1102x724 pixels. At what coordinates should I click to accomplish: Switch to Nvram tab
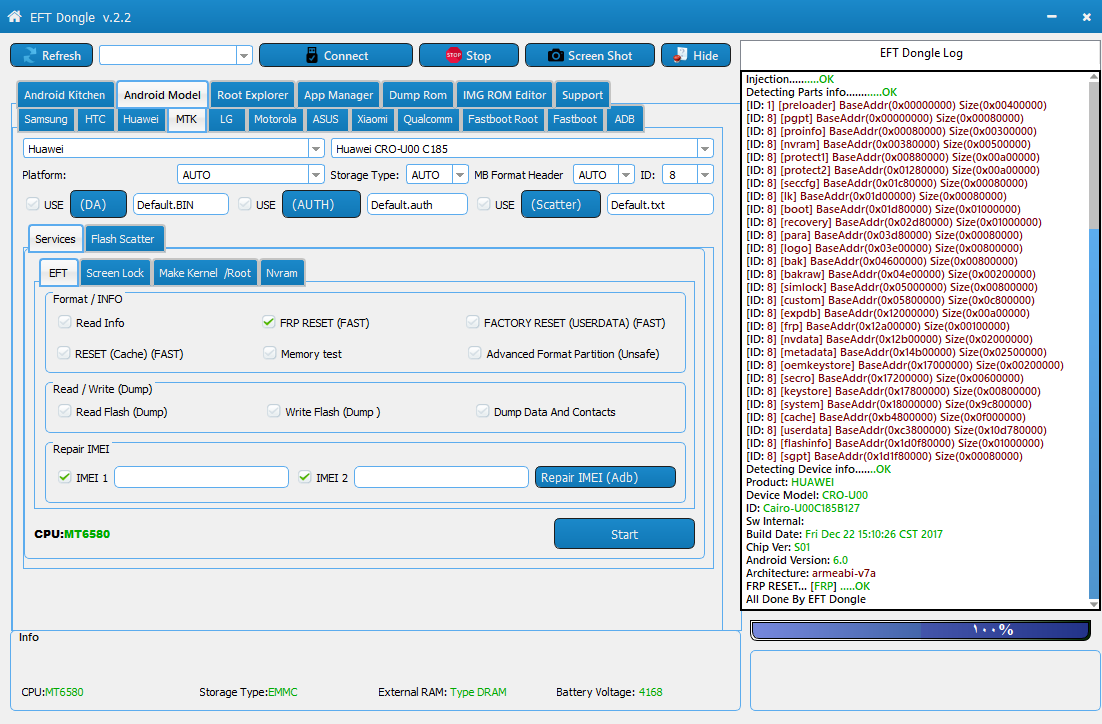point(282,273)
